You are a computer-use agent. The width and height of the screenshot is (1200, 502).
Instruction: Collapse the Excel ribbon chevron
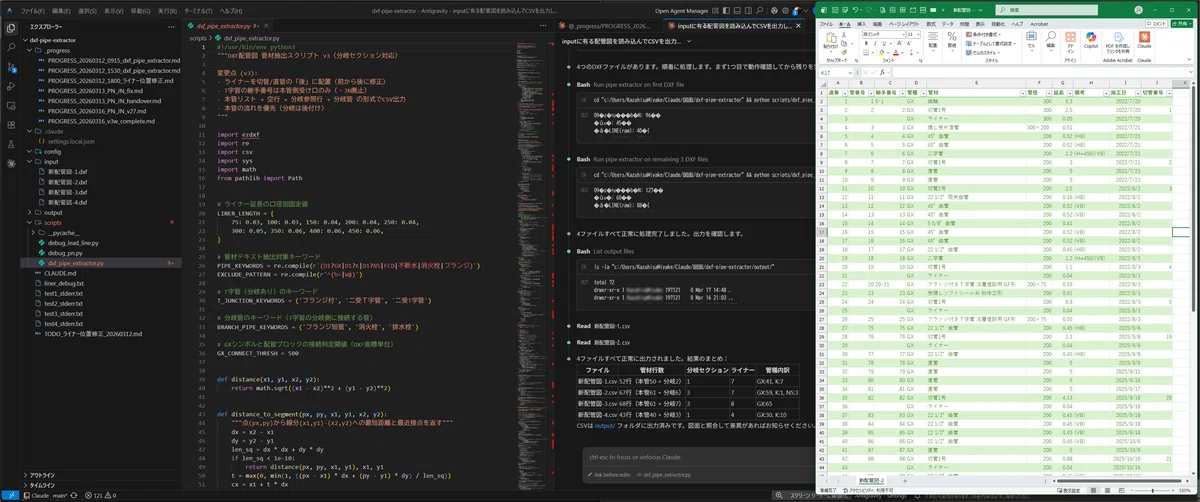(1189, 59)
